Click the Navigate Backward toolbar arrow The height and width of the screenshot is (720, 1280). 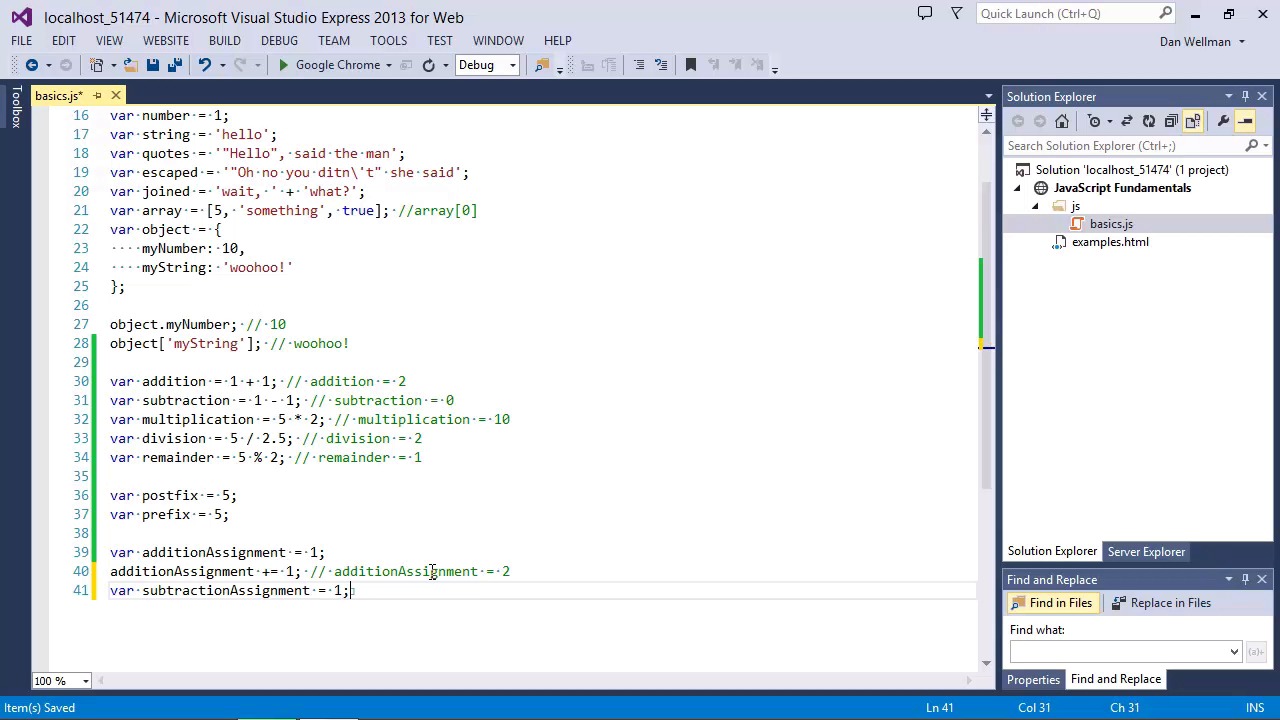31,65
